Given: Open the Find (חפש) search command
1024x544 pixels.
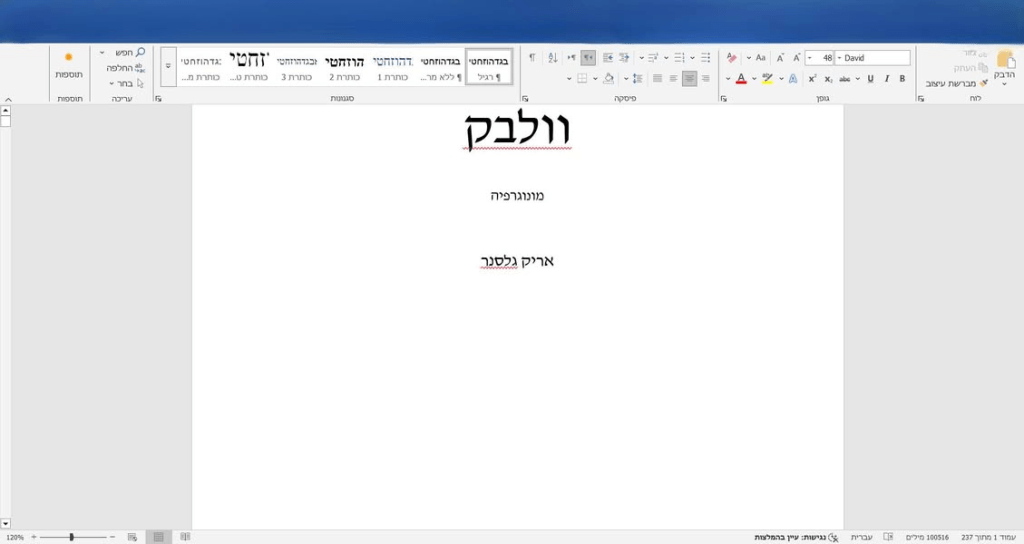Looking at the screenshot, I should coord(127,52).
